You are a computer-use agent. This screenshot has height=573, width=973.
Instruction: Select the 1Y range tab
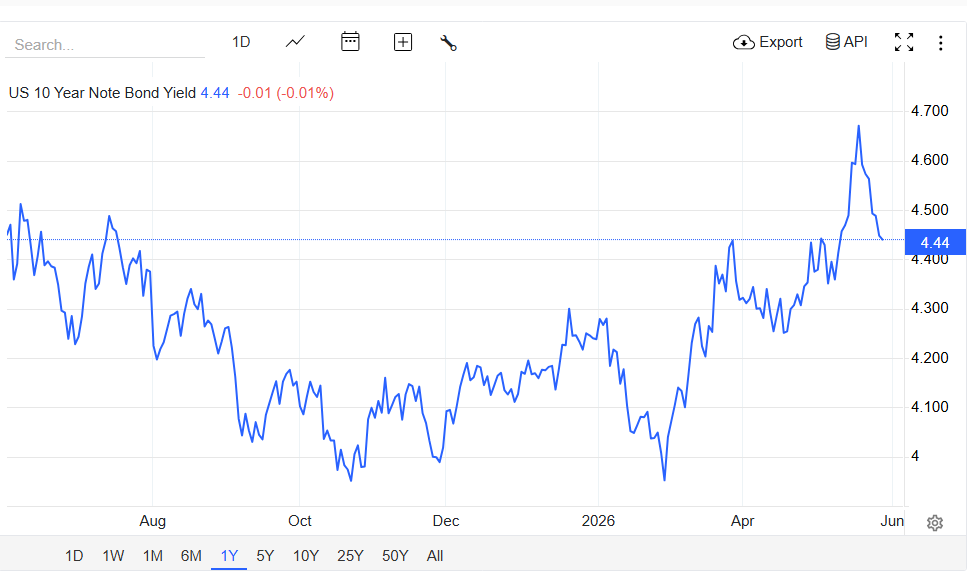tap(229, 556)
